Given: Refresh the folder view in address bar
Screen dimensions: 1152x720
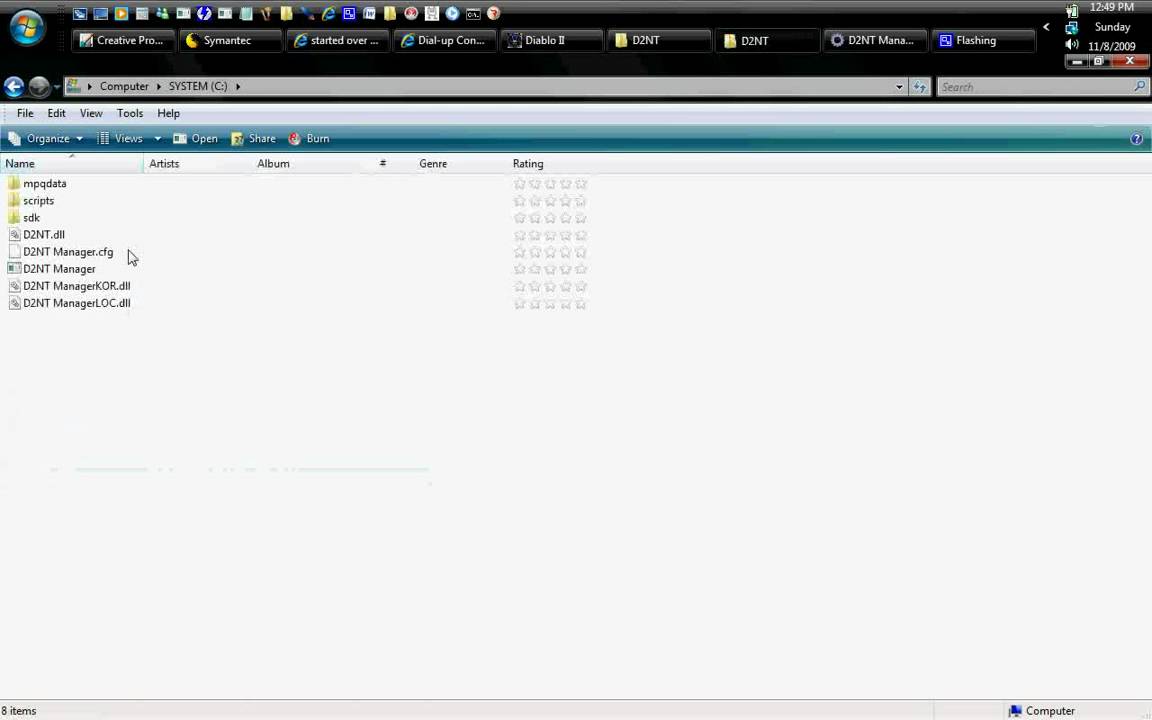Looking at the screenshot, I should pos(920,87).
